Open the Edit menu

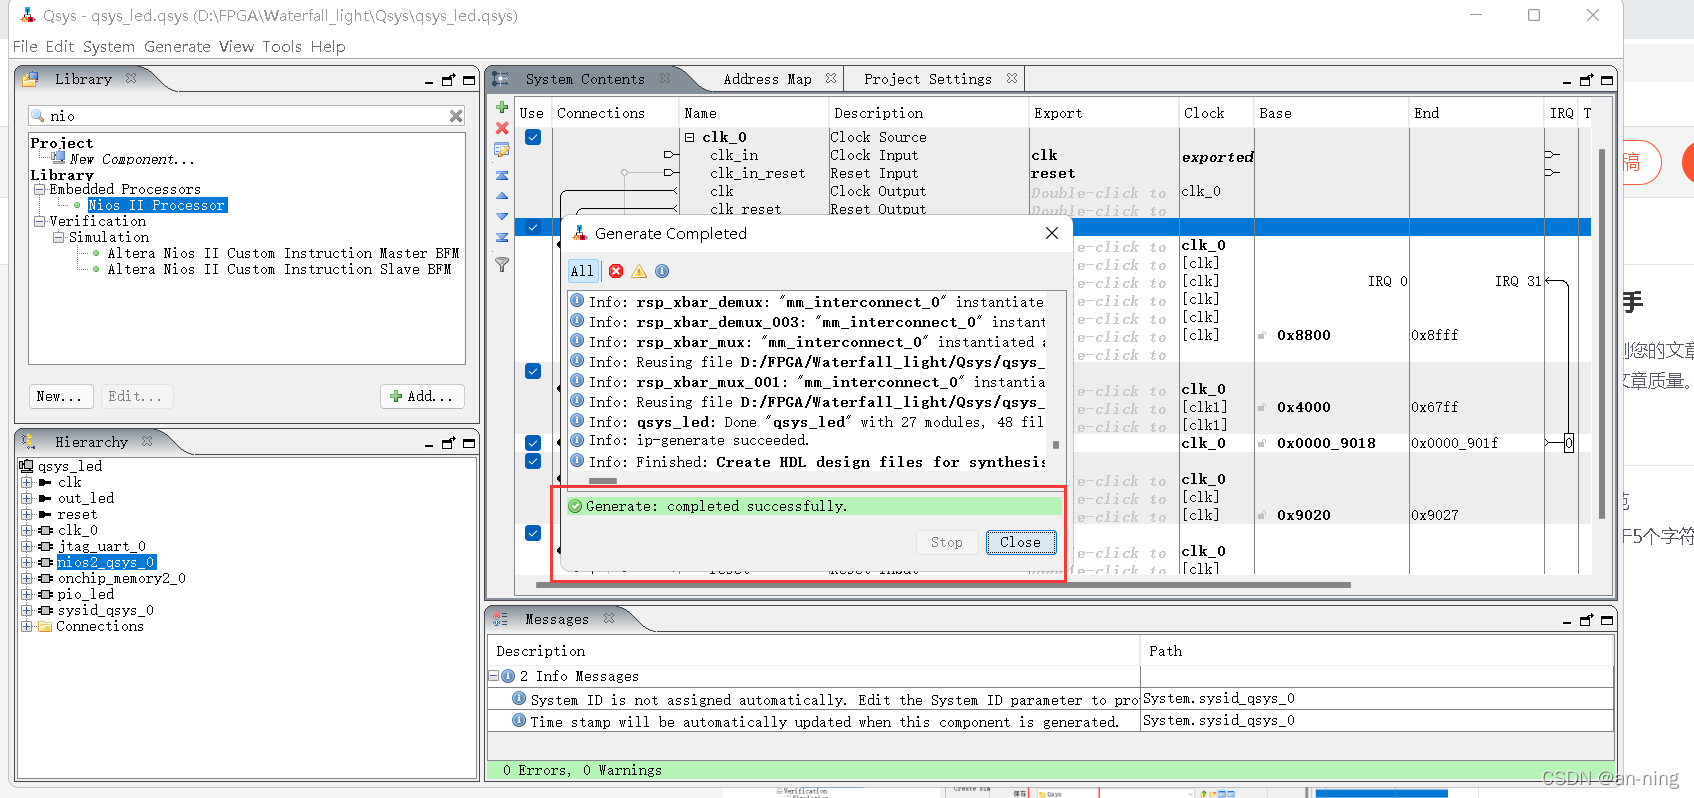coord(60,46)
